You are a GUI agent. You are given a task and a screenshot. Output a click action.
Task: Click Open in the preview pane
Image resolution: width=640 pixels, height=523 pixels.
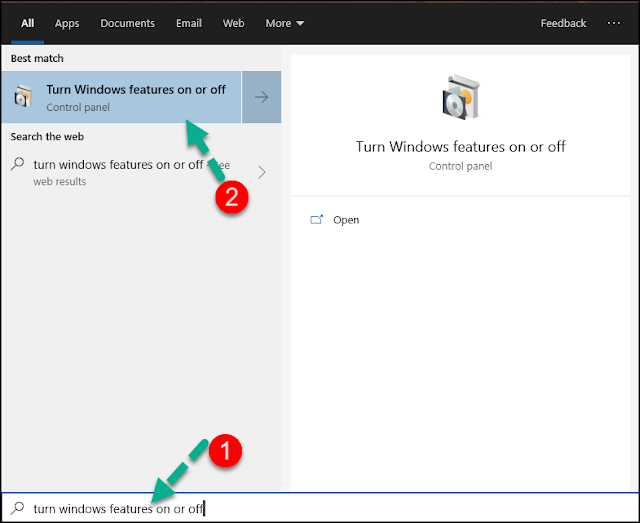[346, 220]
